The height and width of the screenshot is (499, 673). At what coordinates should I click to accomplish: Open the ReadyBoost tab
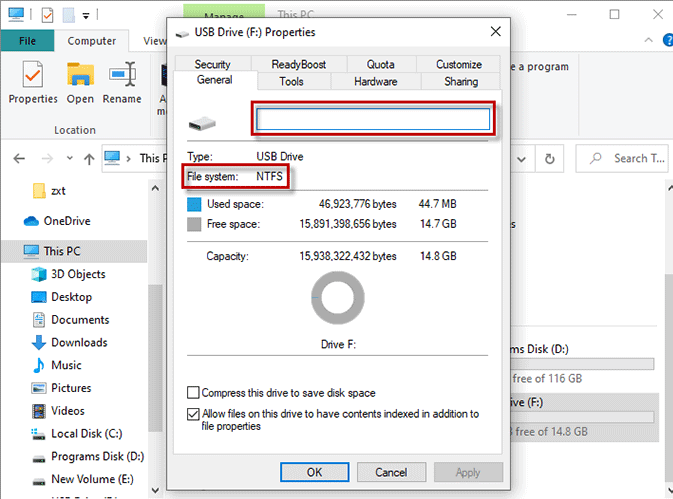(x=299, y=64)
